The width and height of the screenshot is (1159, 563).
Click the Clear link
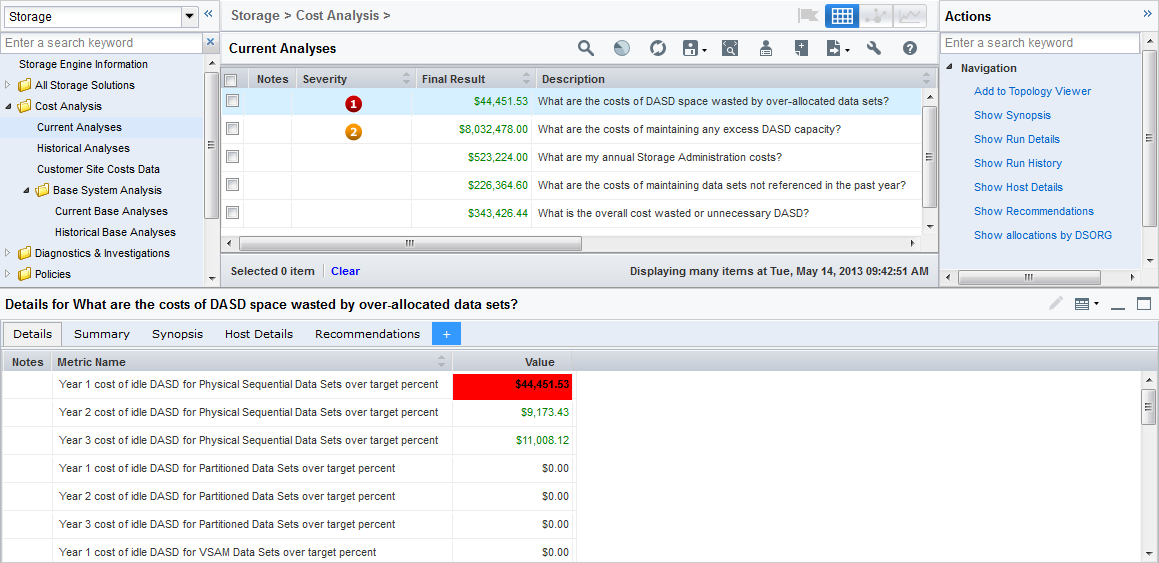(345, 271)
